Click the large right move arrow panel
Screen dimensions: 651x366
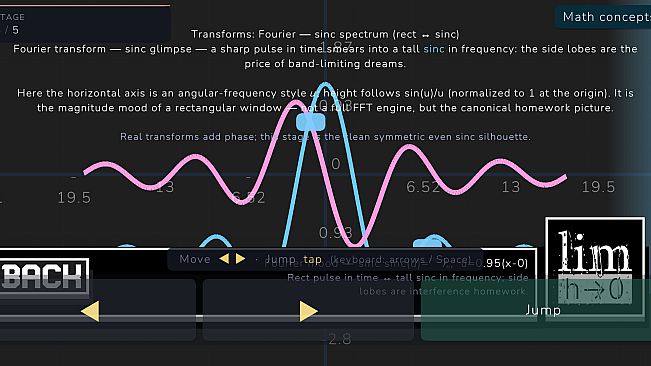pyautogui.click(x=308, y=310)
